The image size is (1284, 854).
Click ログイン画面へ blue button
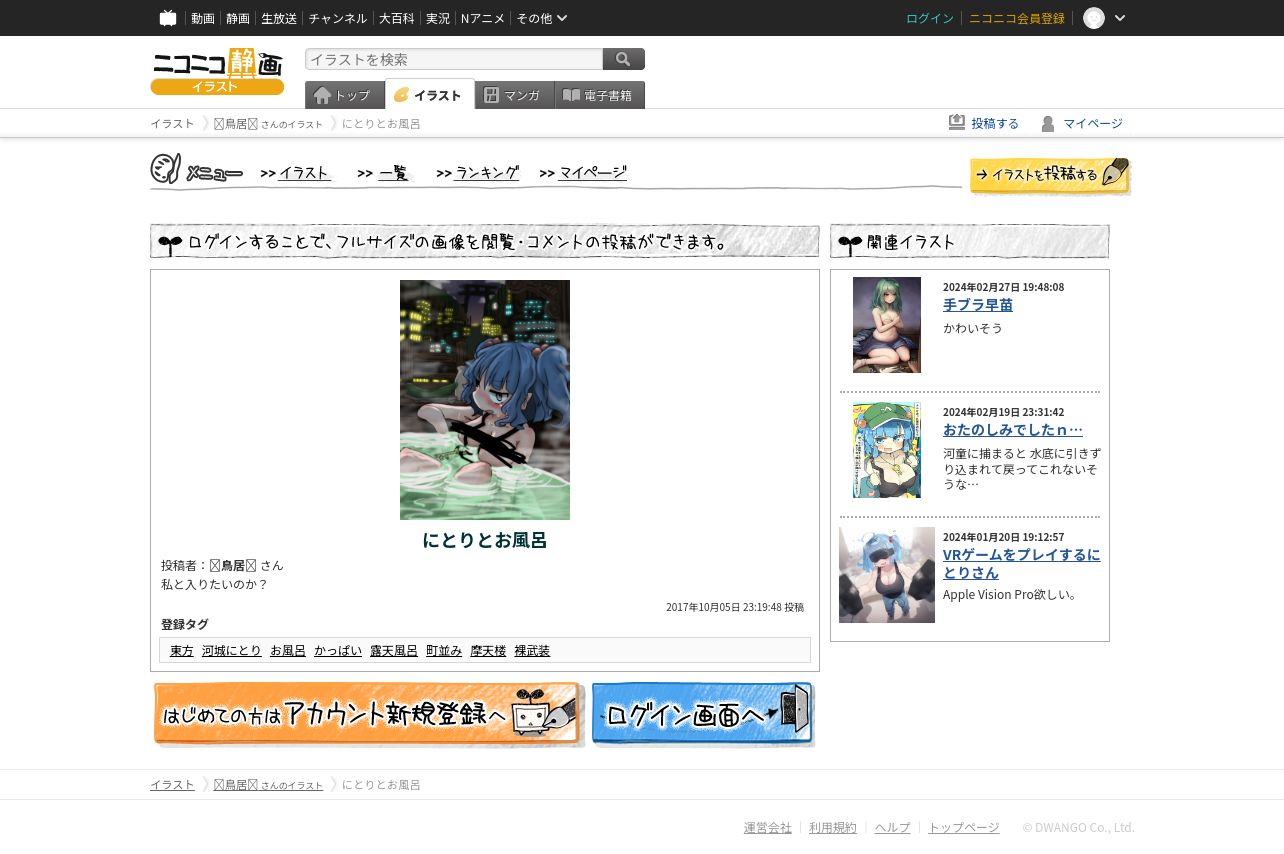point(703,714)
